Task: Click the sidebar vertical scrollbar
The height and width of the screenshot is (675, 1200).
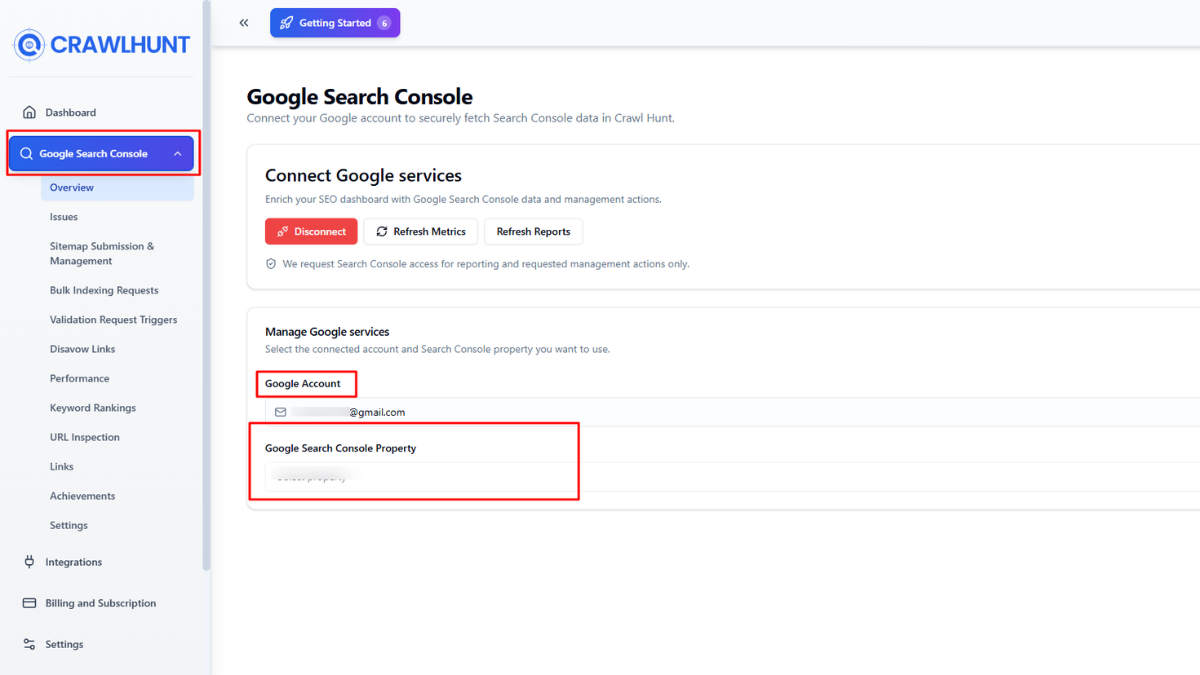Action: tap(207, 285)
